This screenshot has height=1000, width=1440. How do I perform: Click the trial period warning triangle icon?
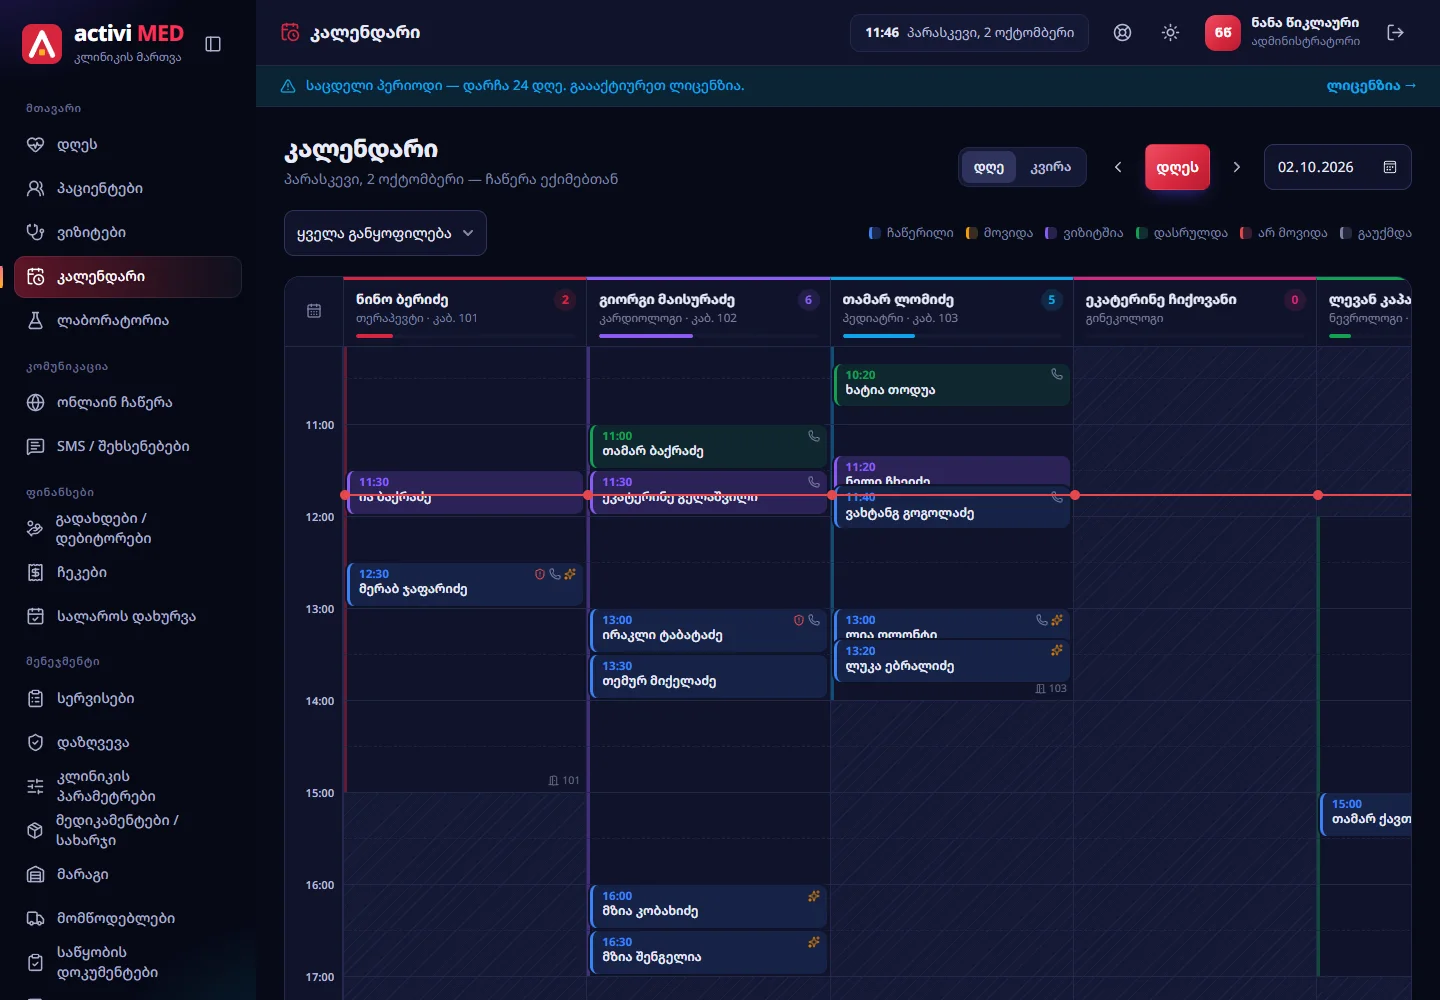coord(288,86)
